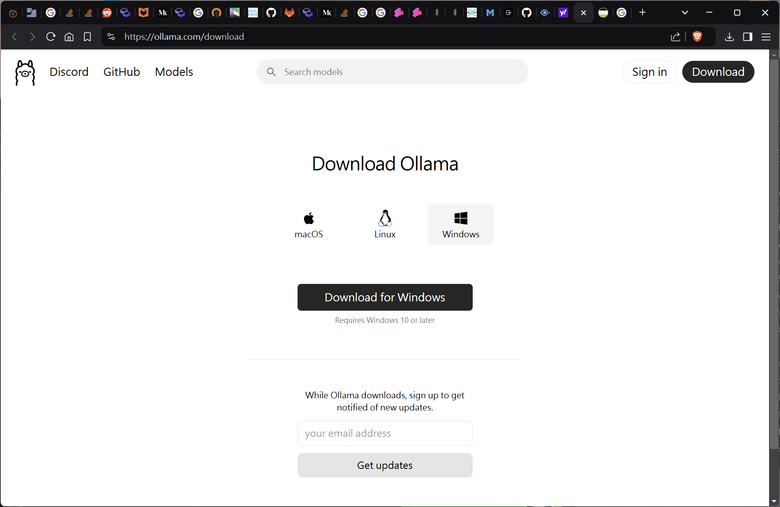Toggle the browser sidebar panel icon
780x507 pixels.
pyautogui.click(x=747, y=37)
